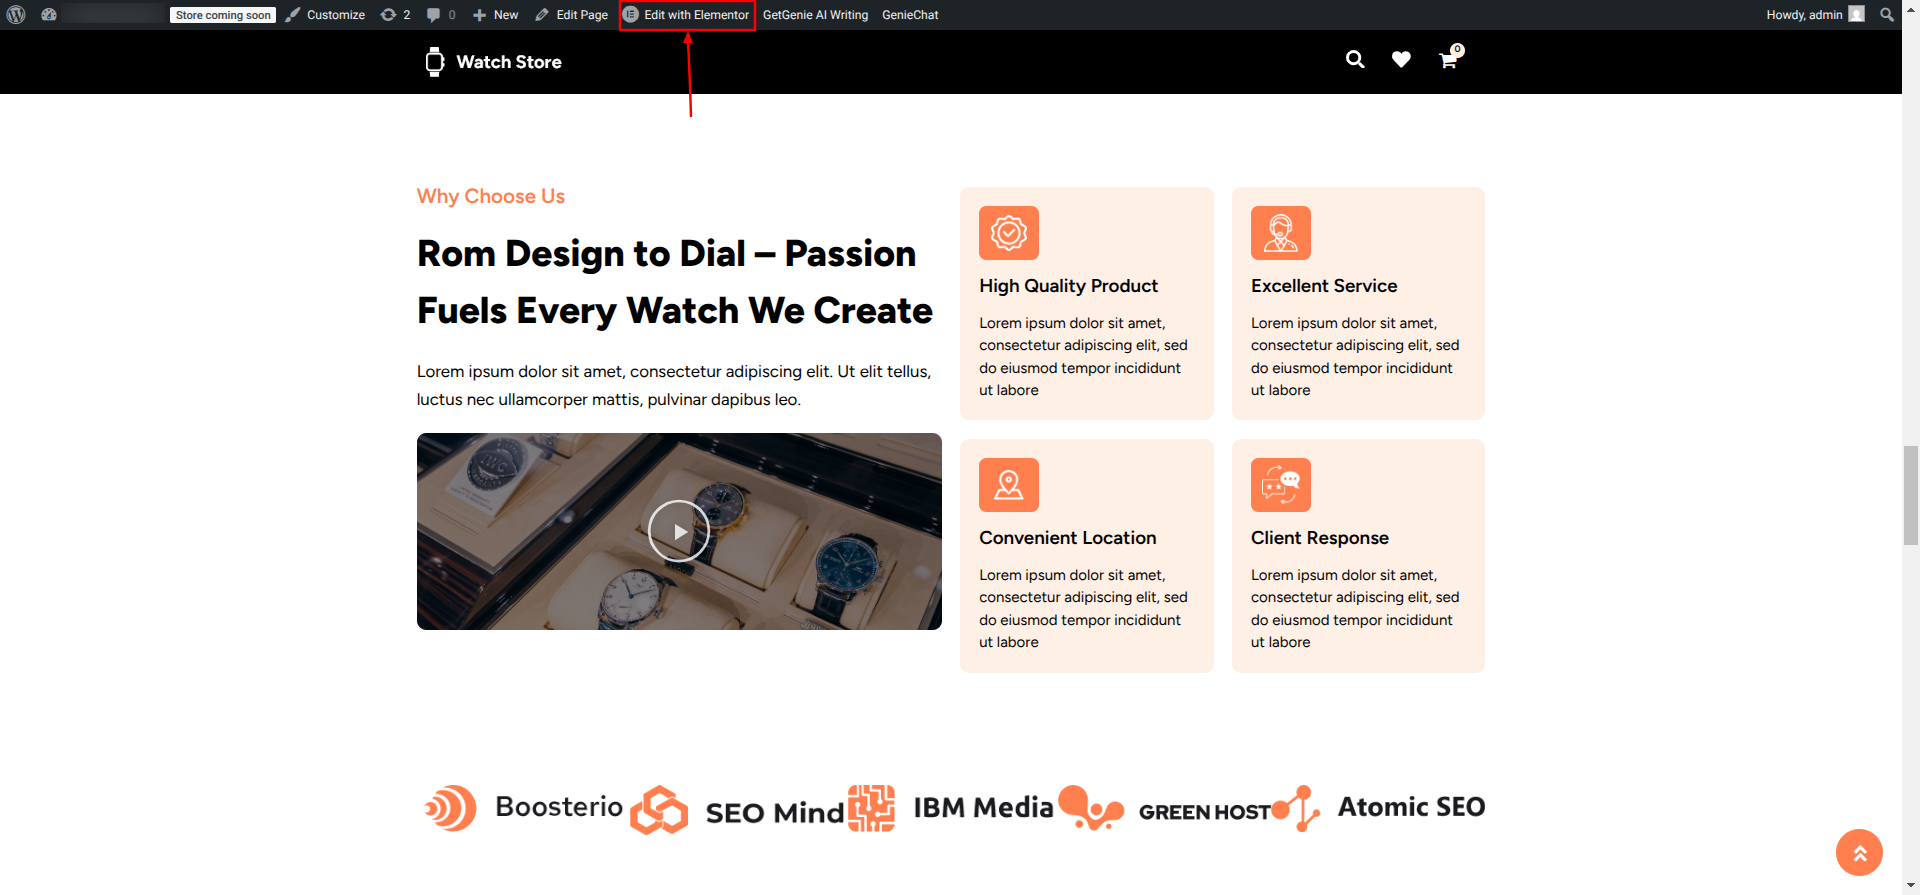This screenshot has height=895, width=1920.
Task: Go to Watch Store home link
Action: click(x=509, y=62)
